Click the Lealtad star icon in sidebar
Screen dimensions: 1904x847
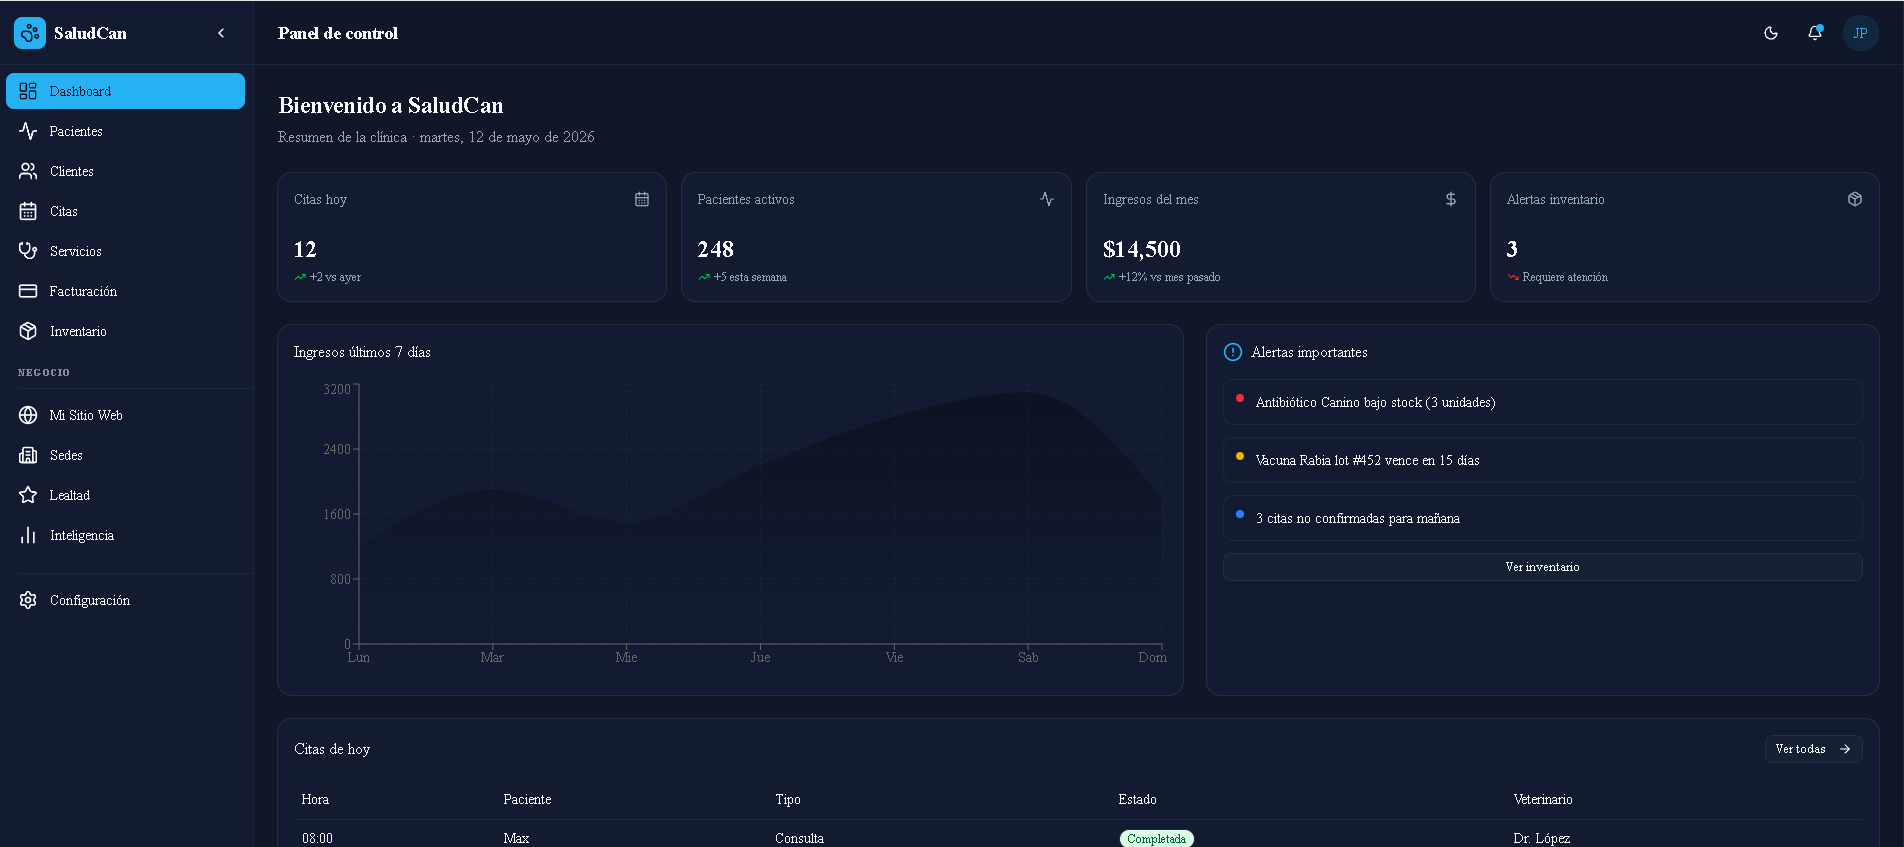point(28,495)
